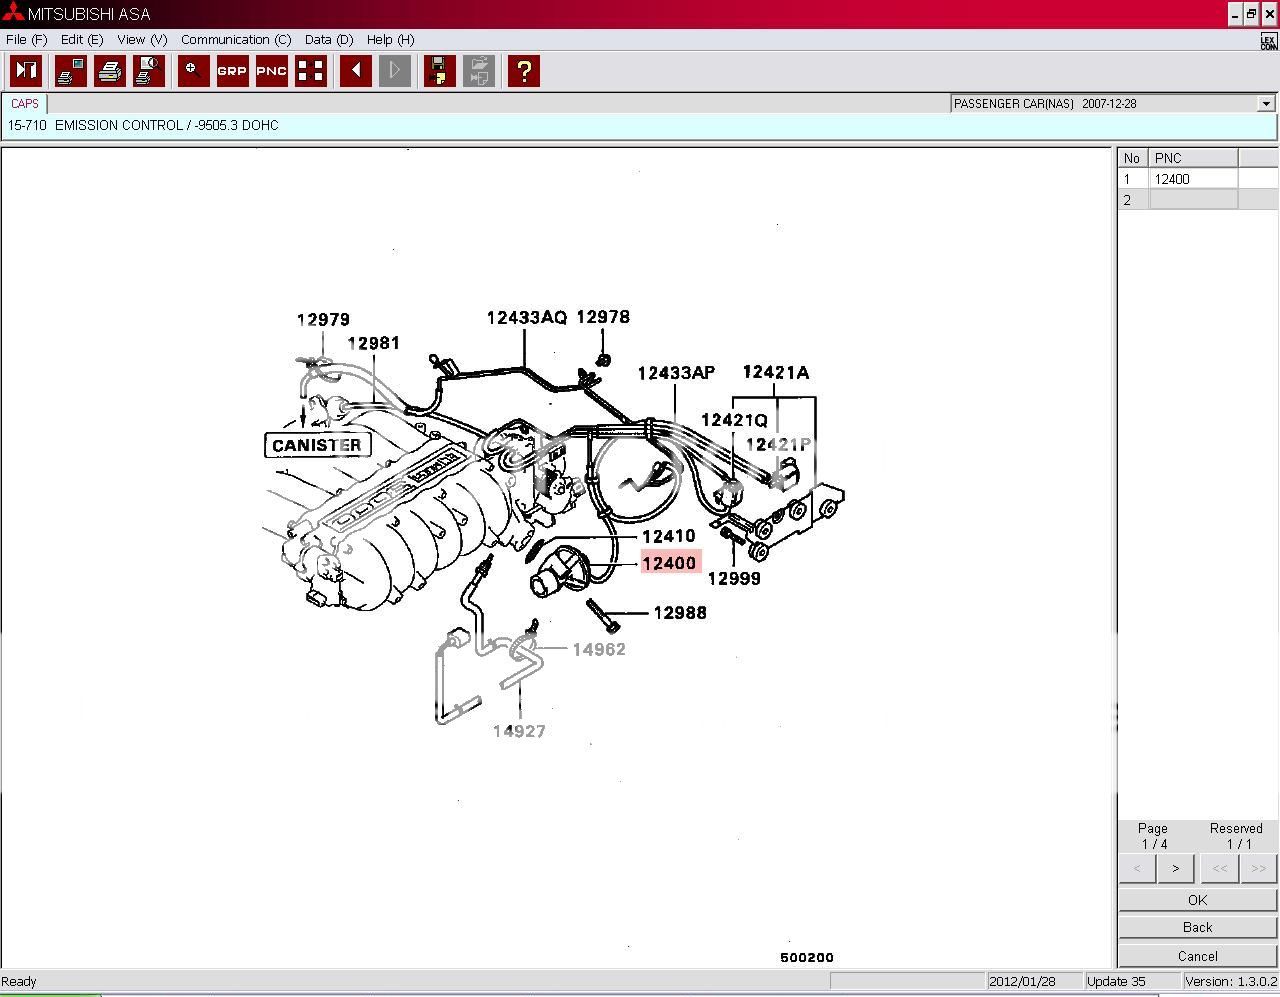Open Help using the question mark icon
The width and height of the screenshot is (1280, 997).
pyautogui.click(x=524, y=70)
